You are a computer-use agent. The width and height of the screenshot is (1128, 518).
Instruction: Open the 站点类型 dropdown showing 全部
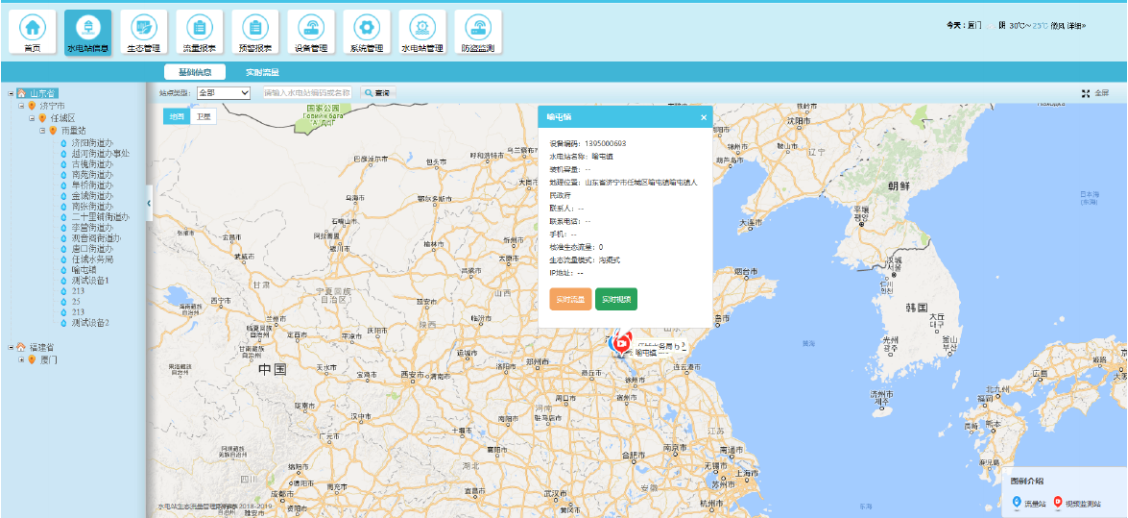click(x=223, y=93)
